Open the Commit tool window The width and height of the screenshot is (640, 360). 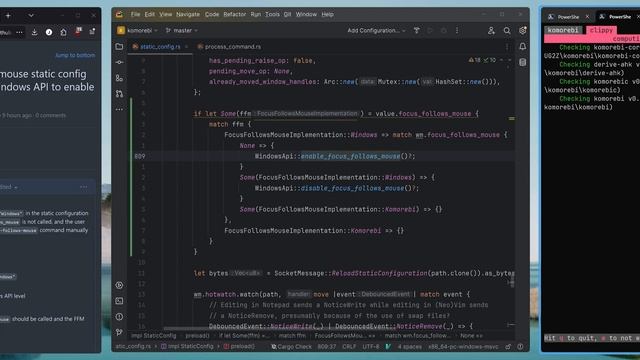point(119,62)
